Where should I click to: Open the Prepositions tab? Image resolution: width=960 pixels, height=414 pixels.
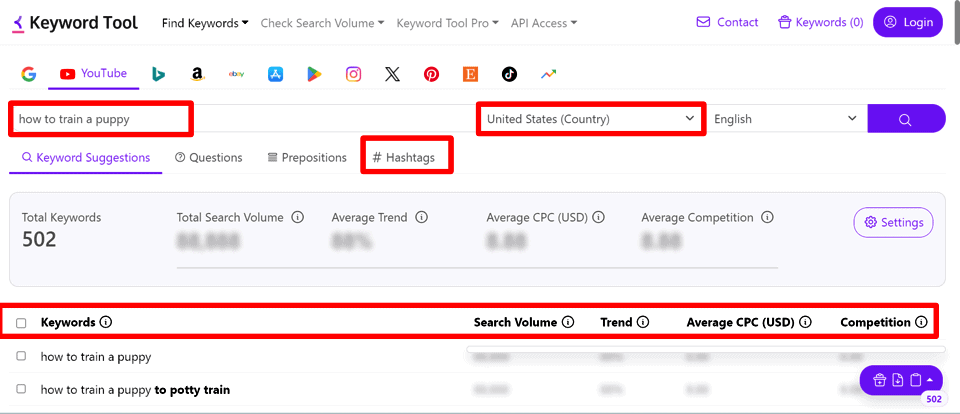307,157
